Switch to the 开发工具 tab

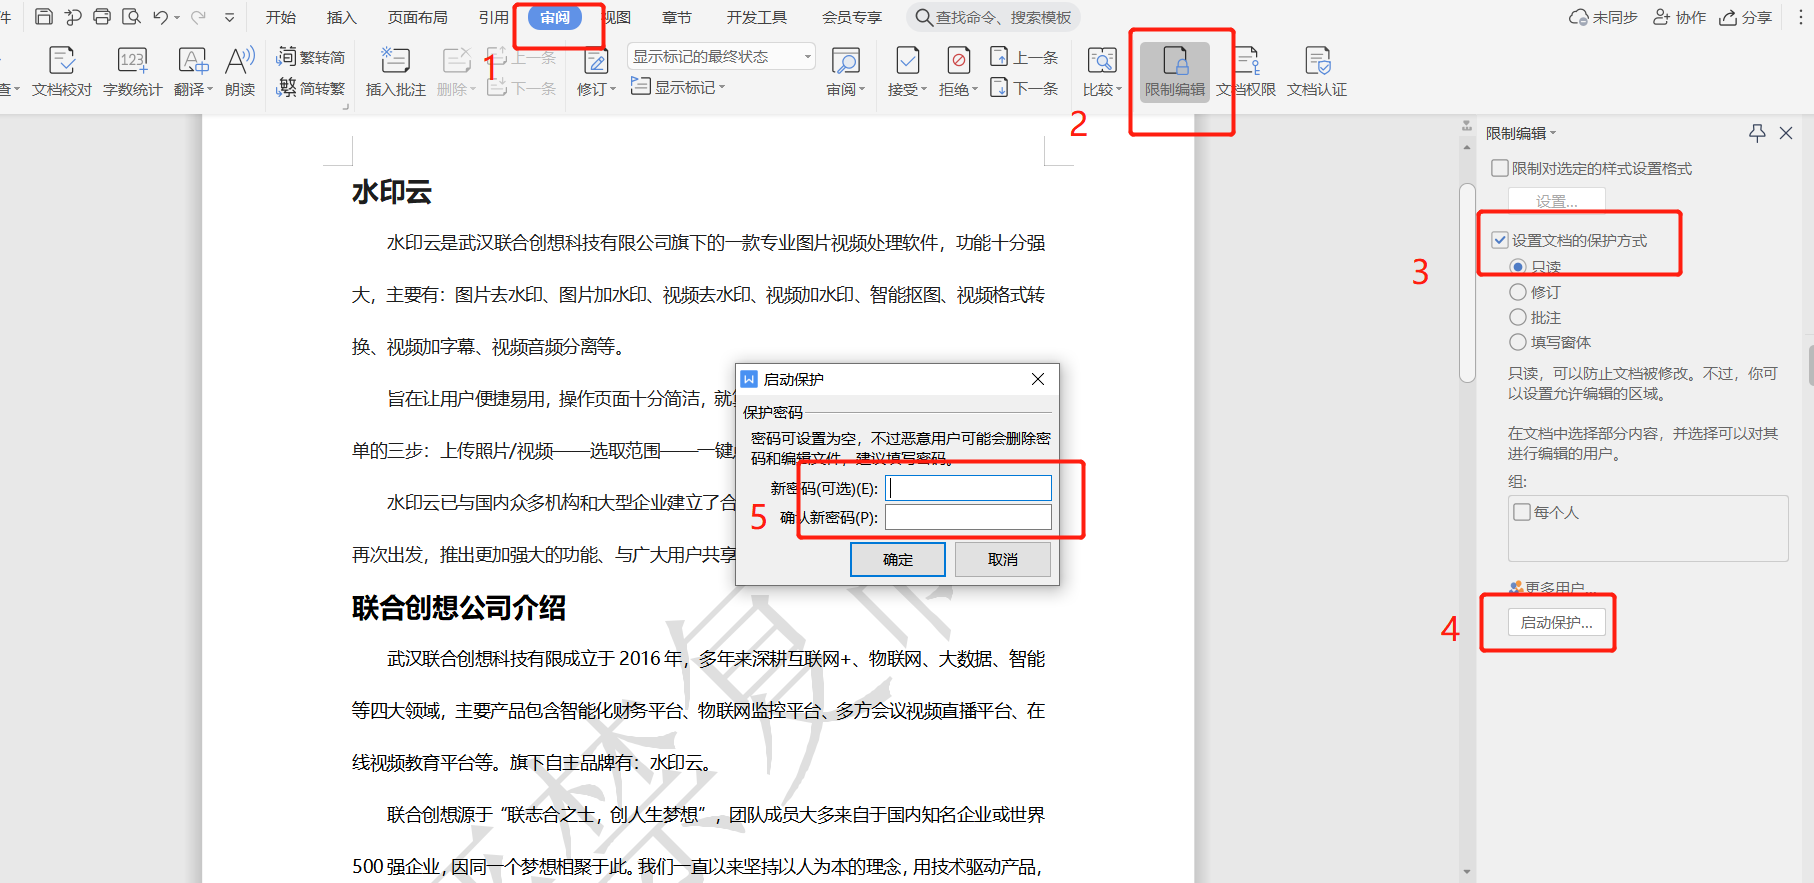757,17
